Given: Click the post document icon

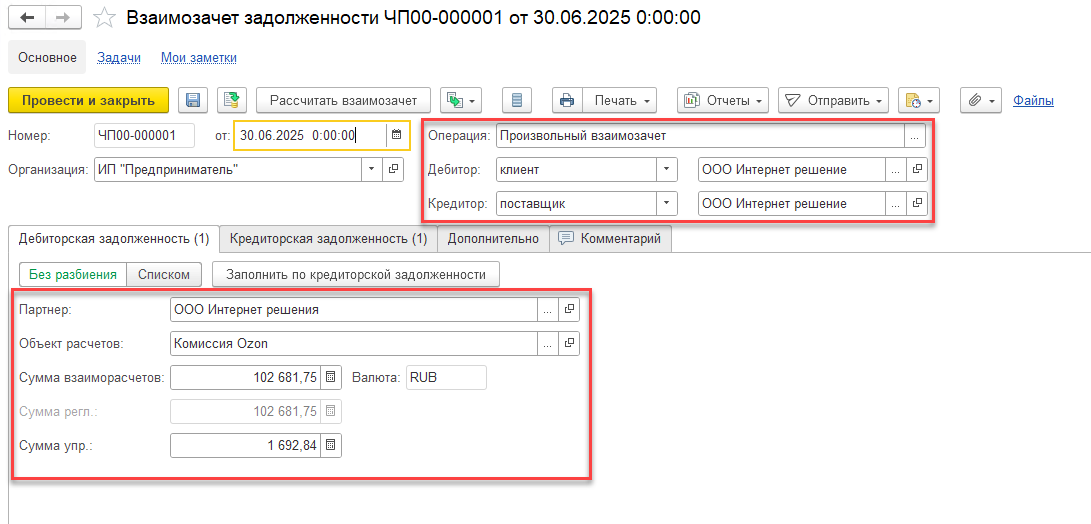Looking at the screenshot, I should click(x=232, y=100).
